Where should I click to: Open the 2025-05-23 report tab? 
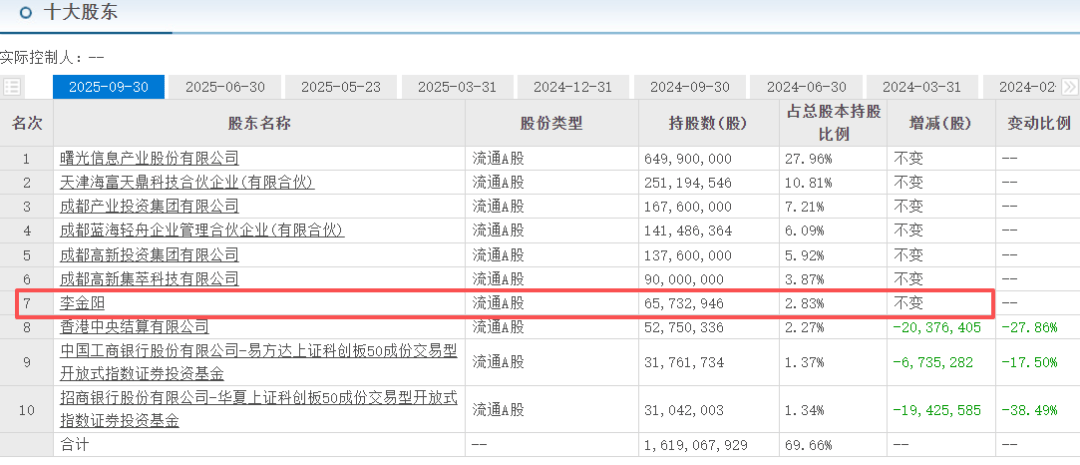click(x=341, y=87)
